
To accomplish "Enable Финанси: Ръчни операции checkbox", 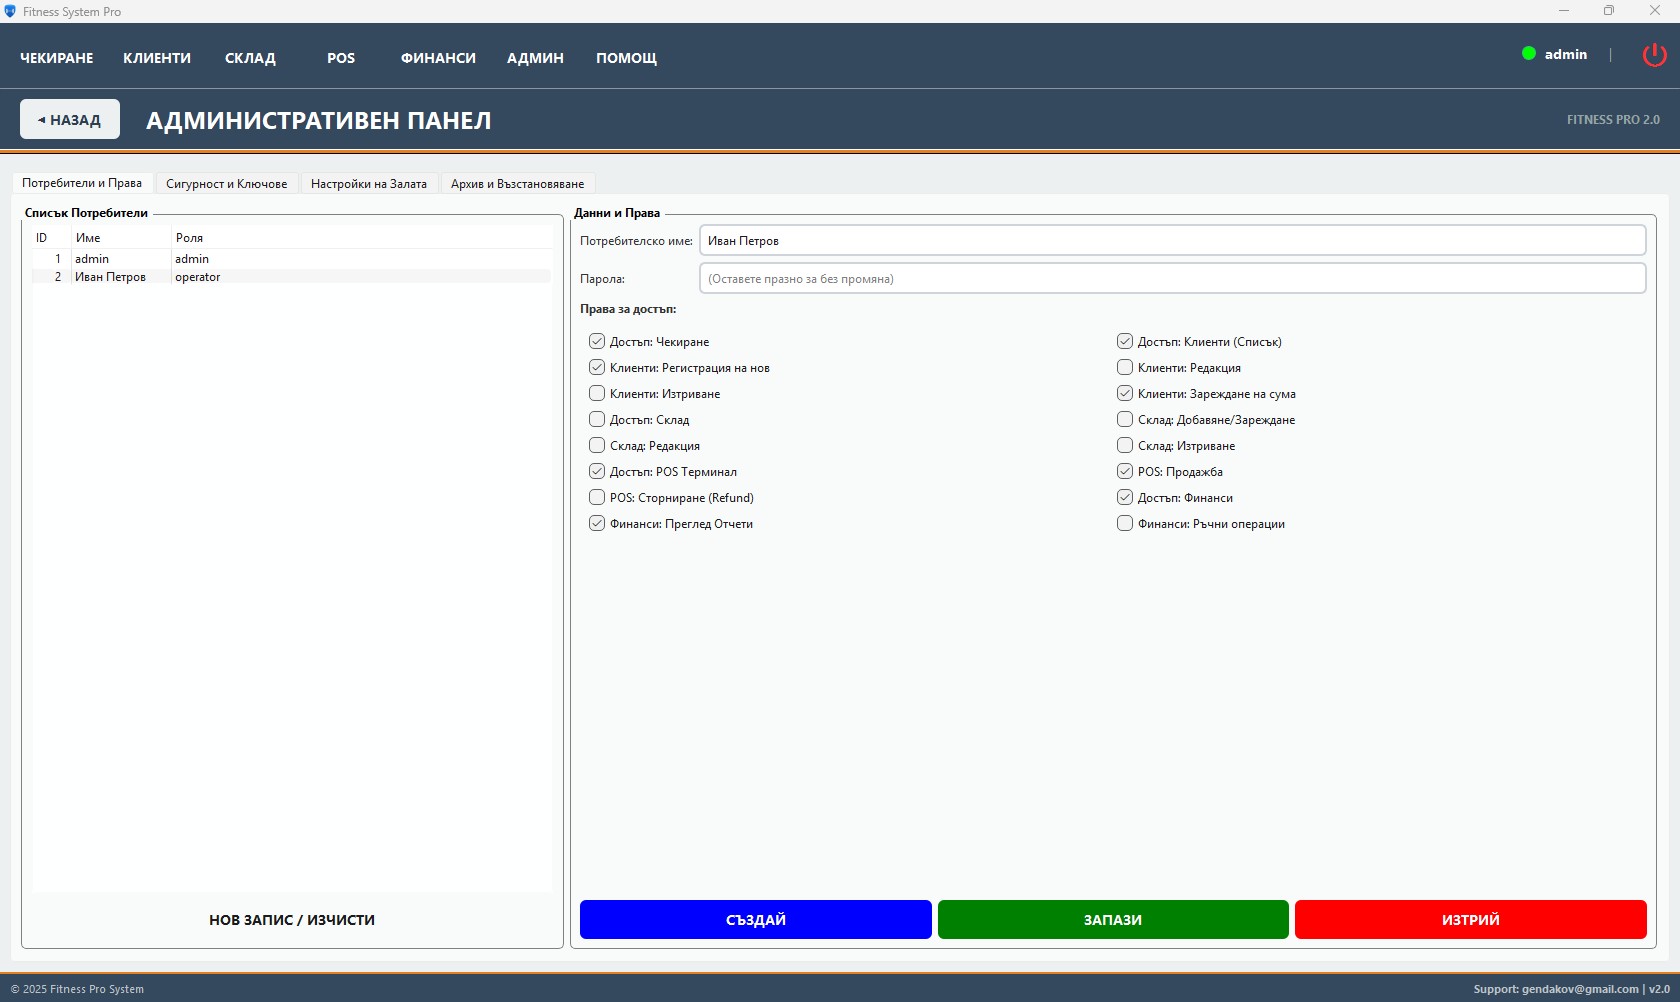I will coord(1125,523).
